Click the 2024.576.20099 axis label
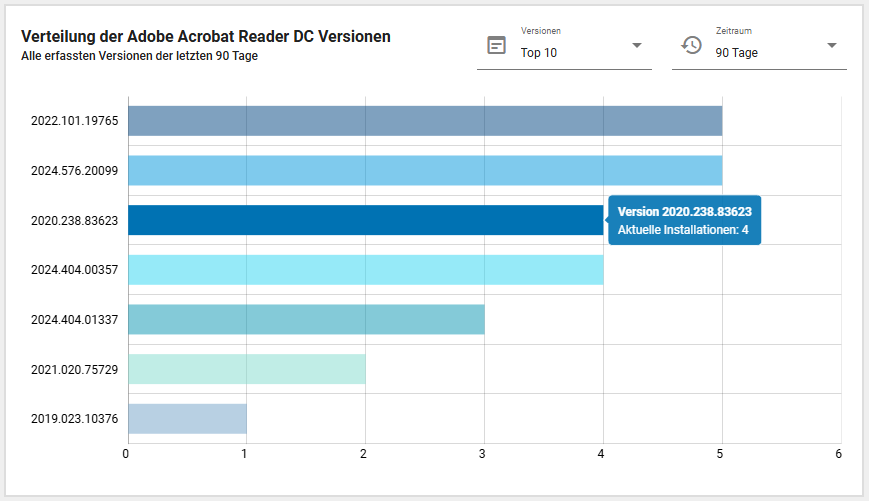This screenshot has width=869, height=501. pyautogui.click(x=75, y=171)
